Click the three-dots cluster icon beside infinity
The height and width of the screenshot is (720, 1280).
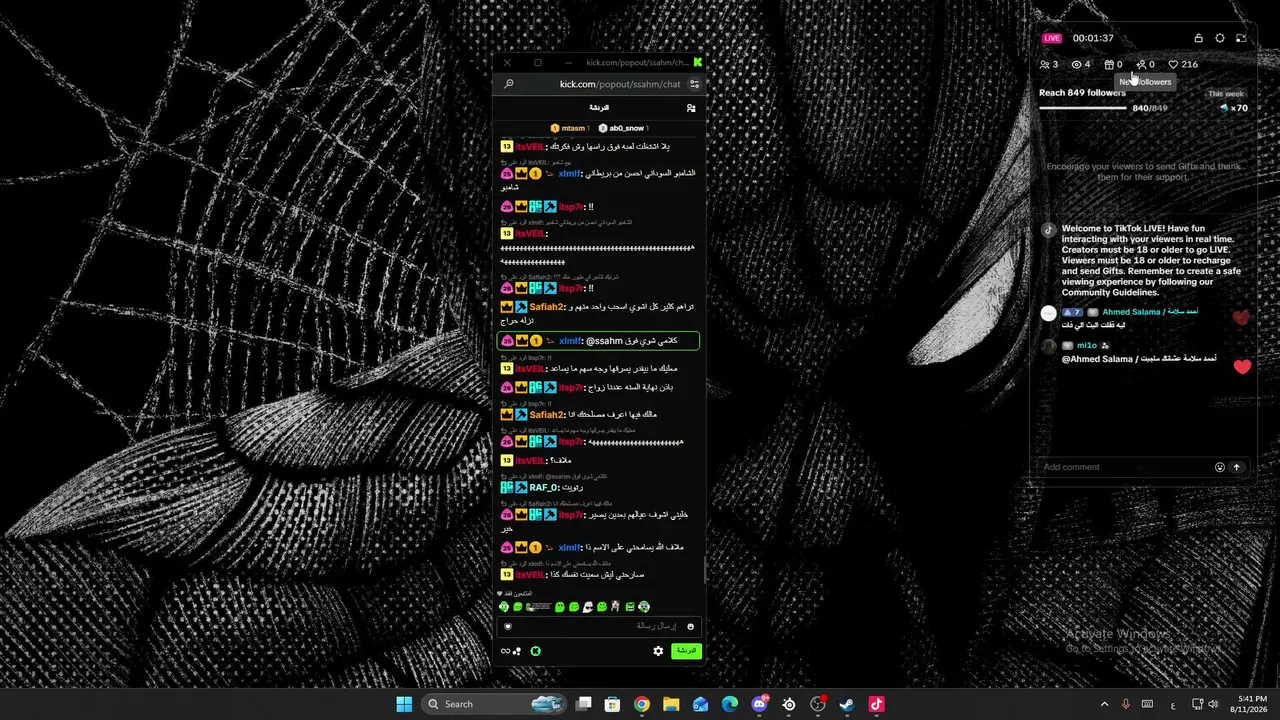point(517,651)
